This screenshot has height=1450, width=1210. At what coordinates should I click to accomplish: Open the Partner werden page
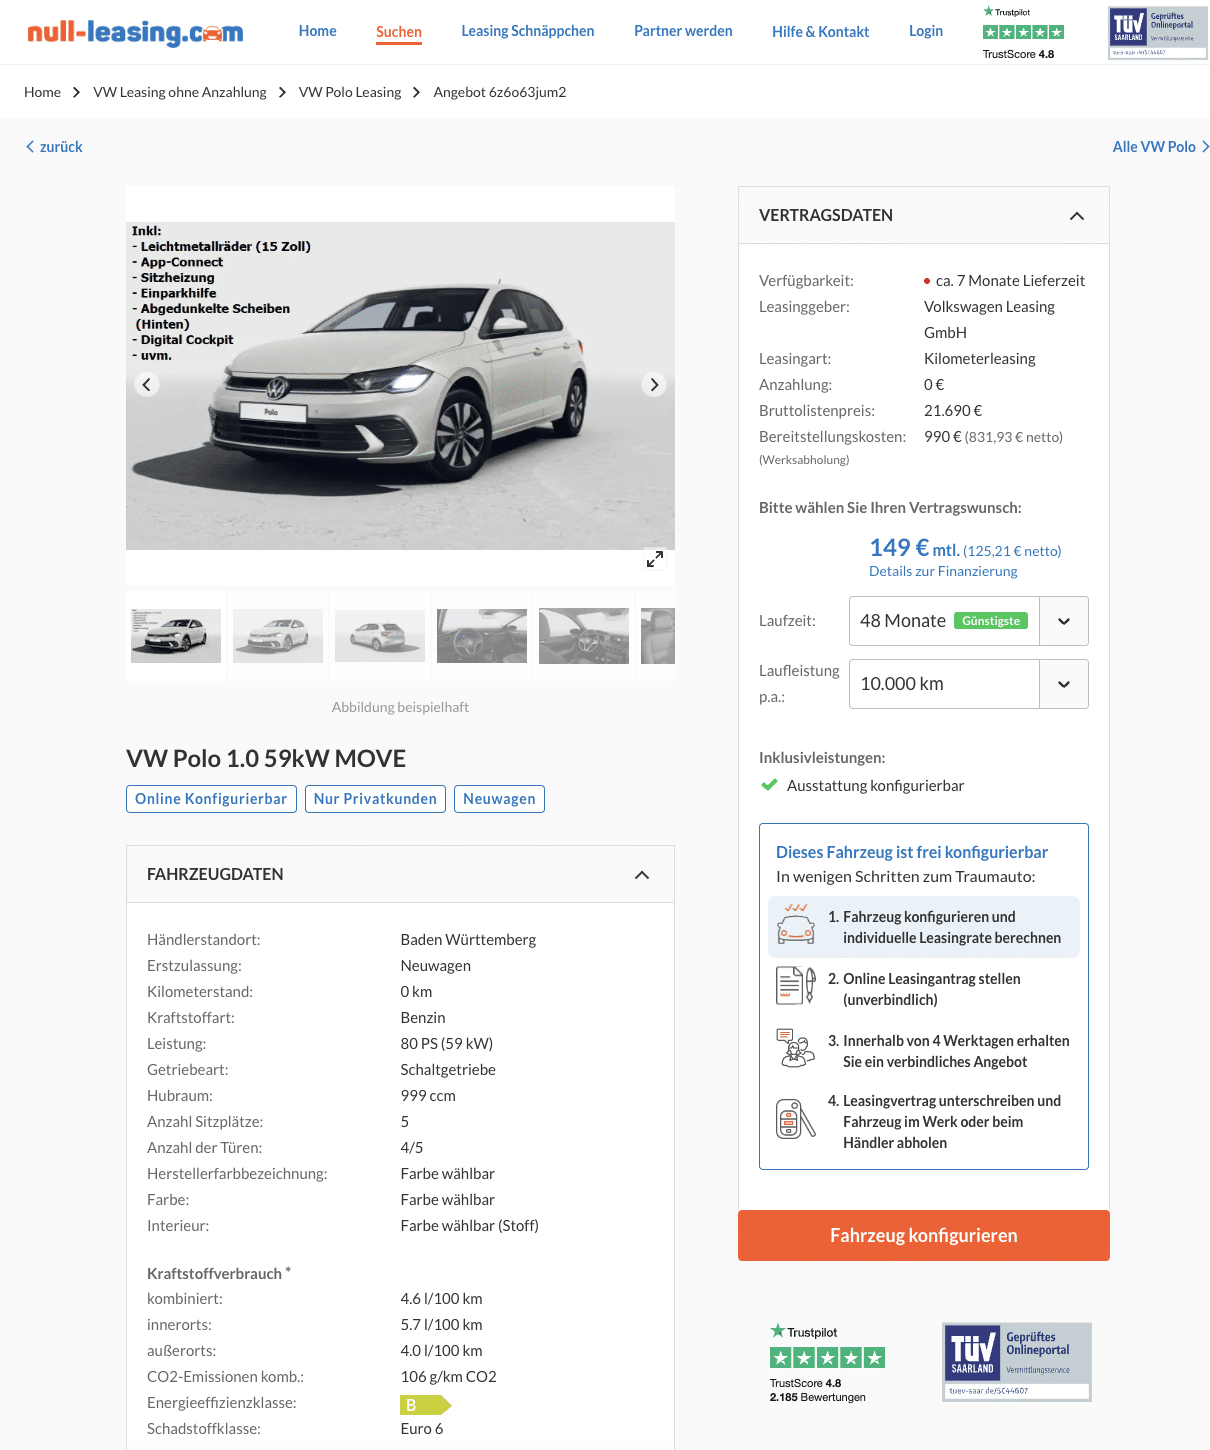coord(683,31)
